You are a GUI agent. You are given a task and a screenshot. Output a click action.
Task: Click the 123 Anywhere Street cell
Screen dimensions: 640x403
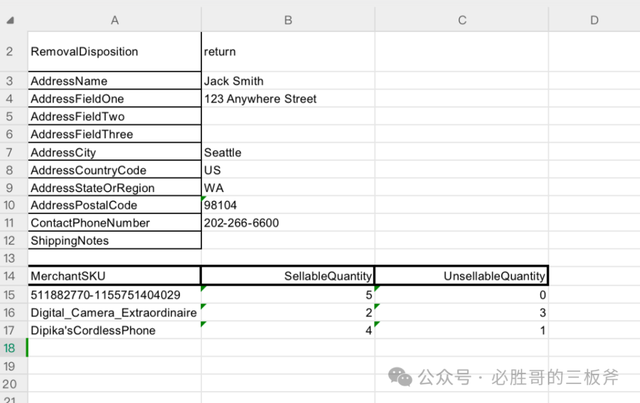288,99
